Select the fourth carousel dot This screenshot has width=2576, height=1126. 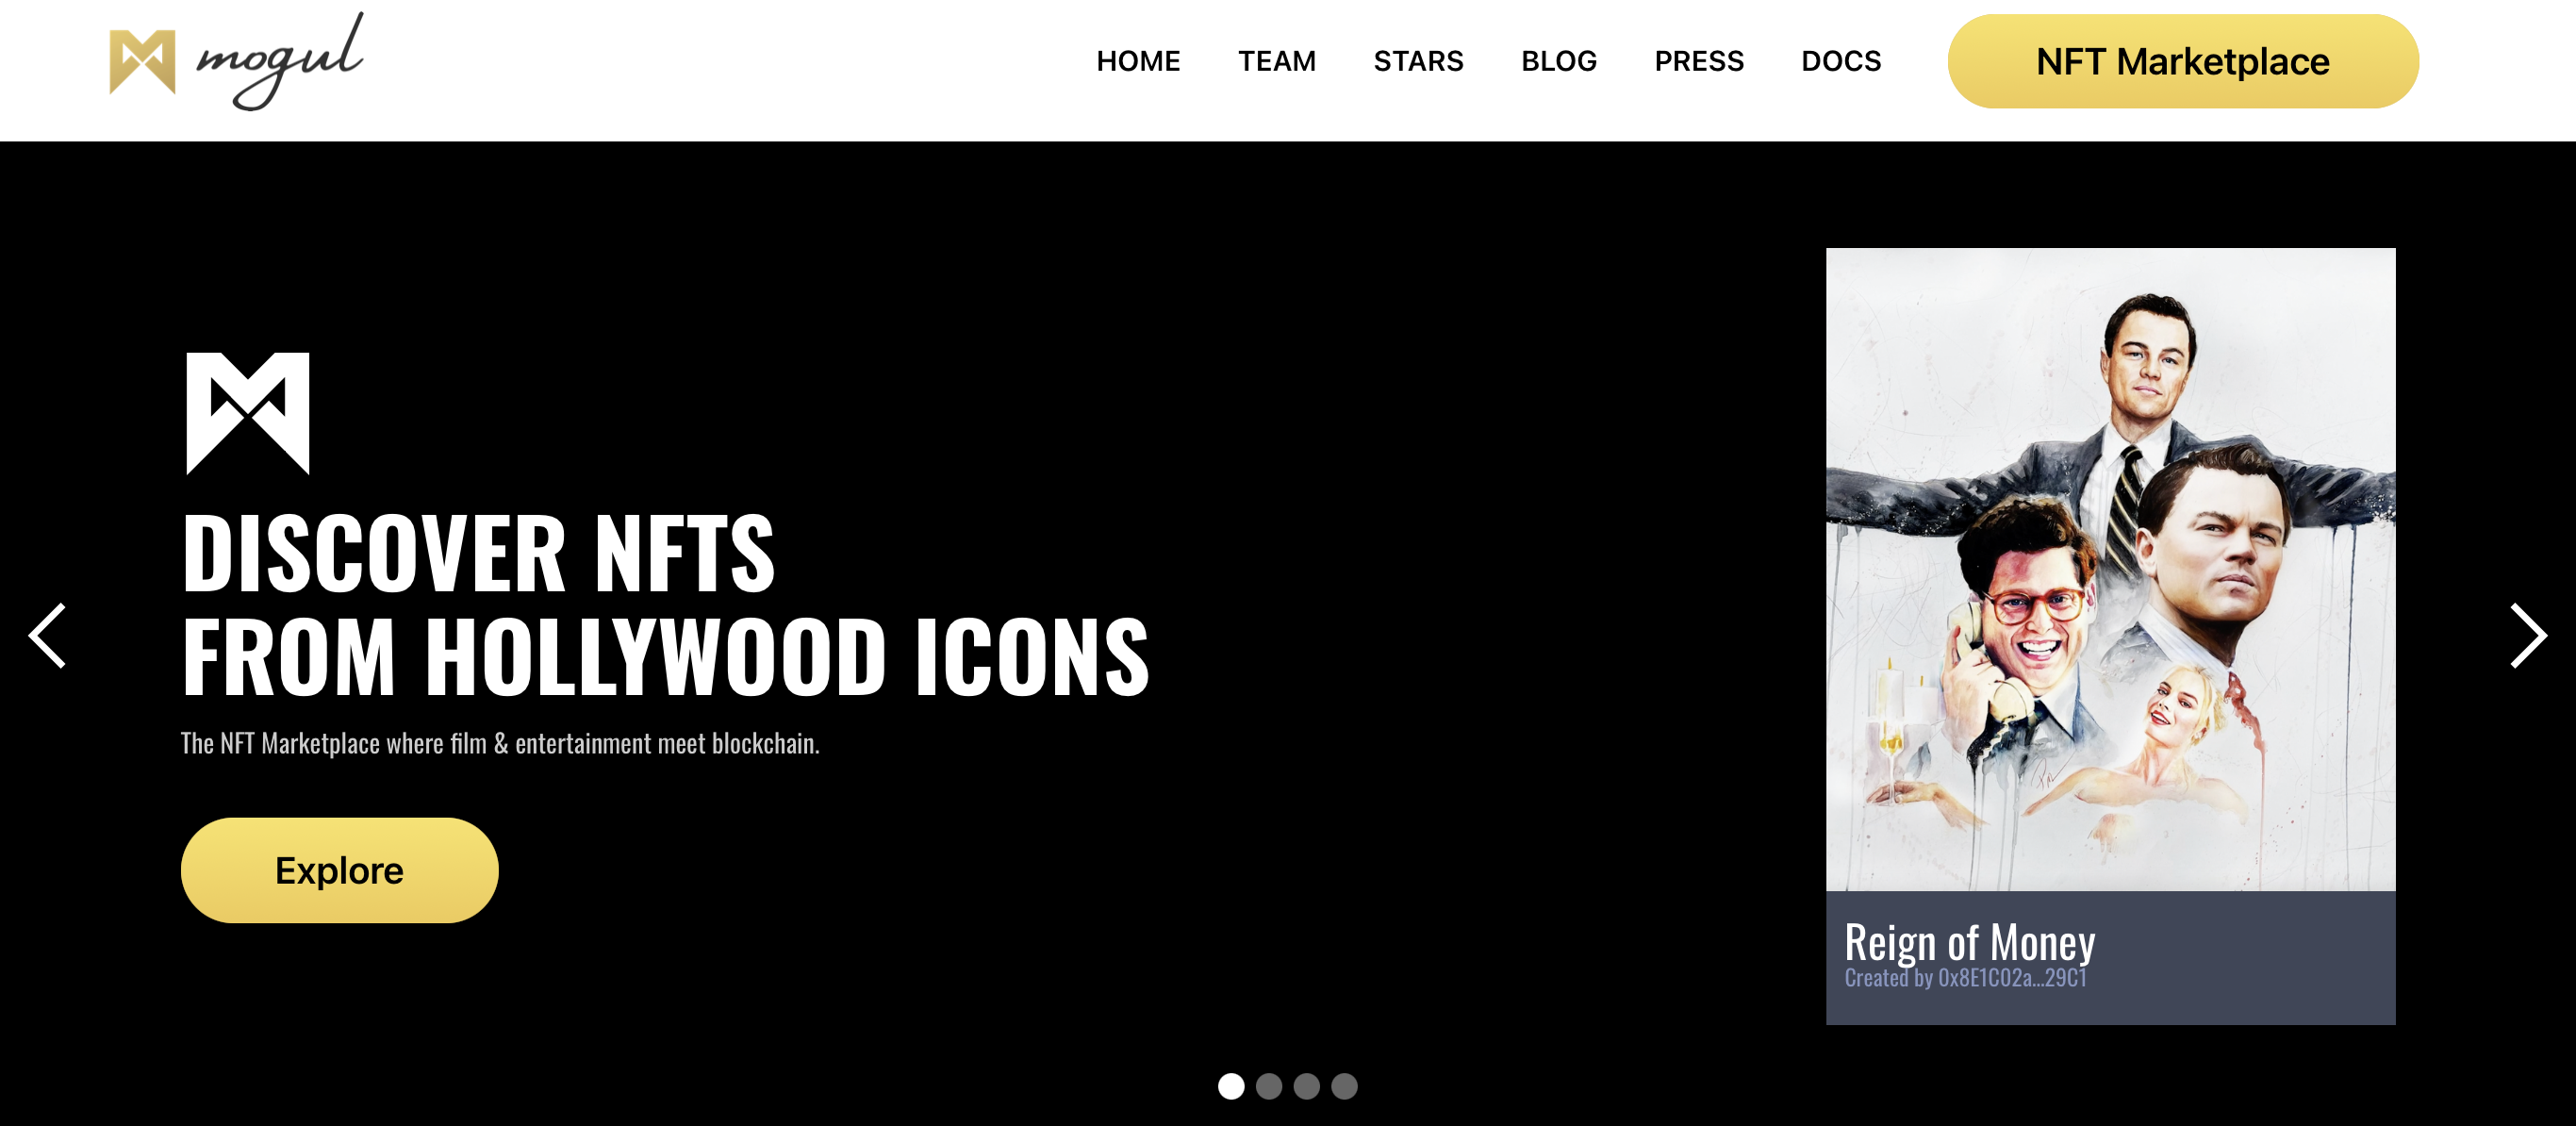(x=1344, y=1086)
